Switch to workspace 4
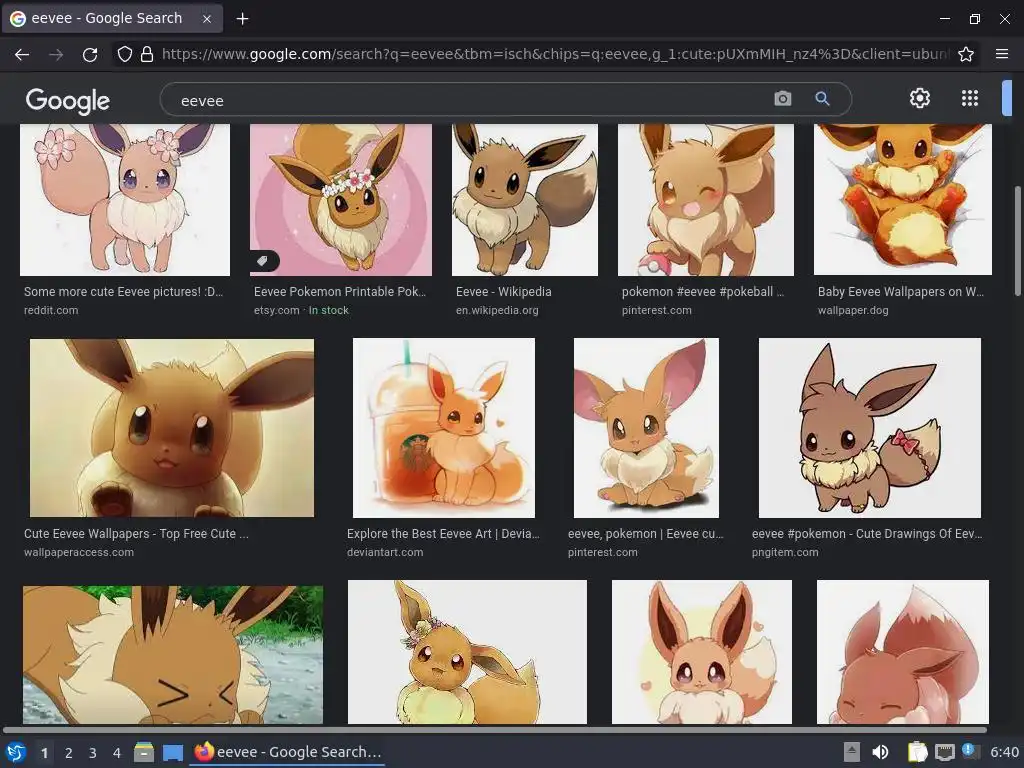Image resolution: width=1024 pixels, height=768 pixels. point(117,753)
